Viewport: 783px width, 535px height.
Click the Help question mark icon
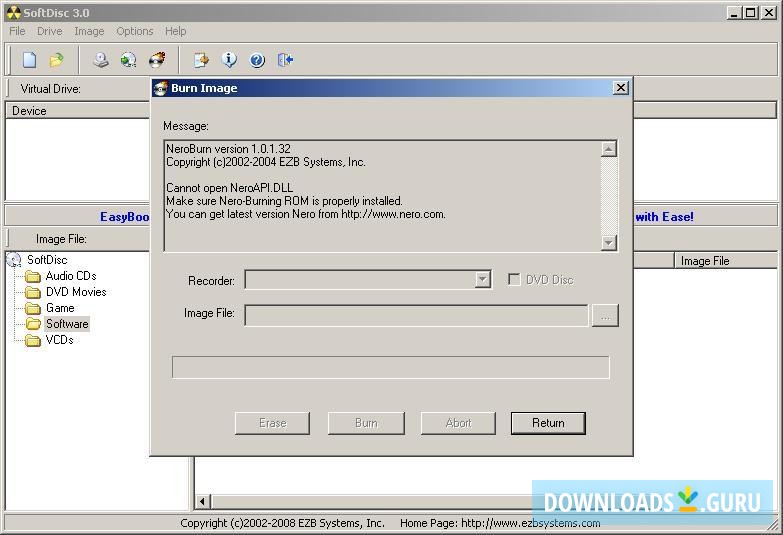click(257, 60)
